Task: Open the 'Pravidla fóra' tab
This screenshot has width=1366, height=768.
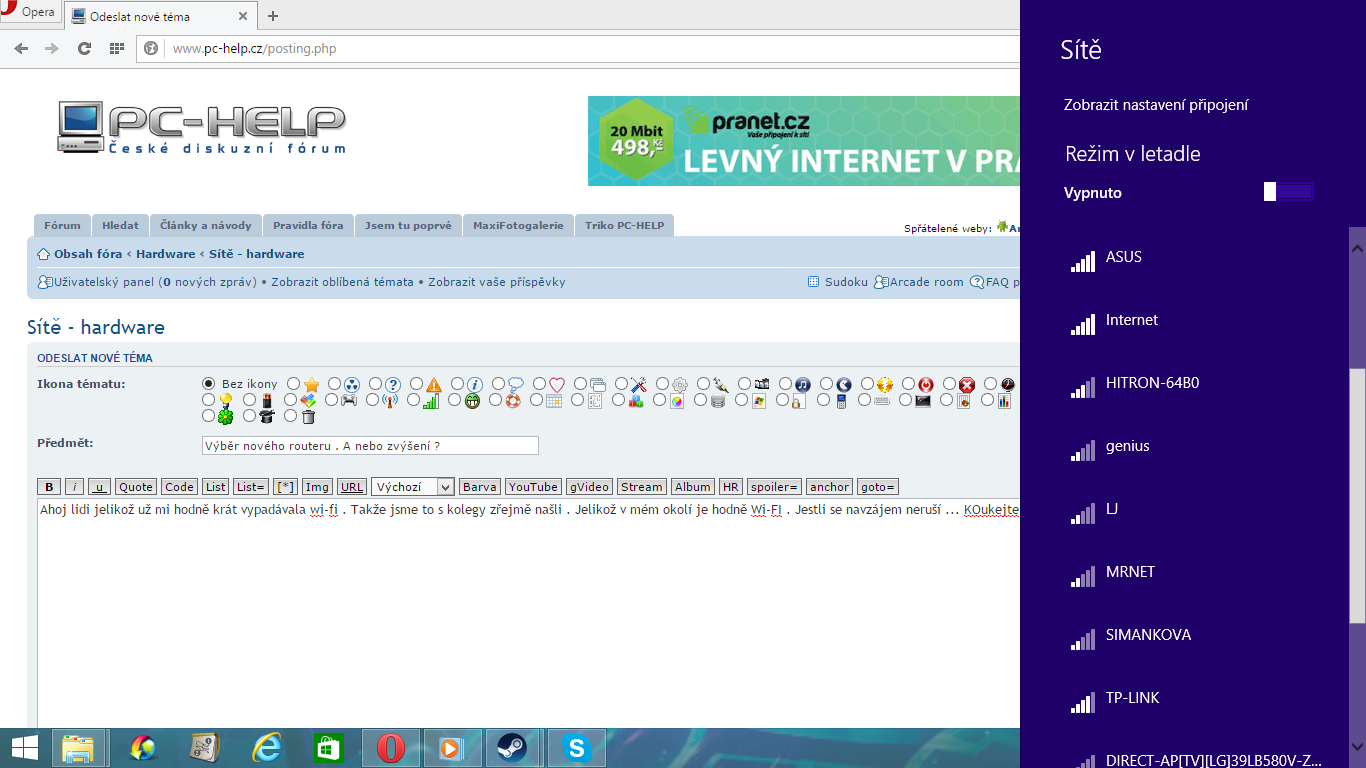Action: pos(308,225)
